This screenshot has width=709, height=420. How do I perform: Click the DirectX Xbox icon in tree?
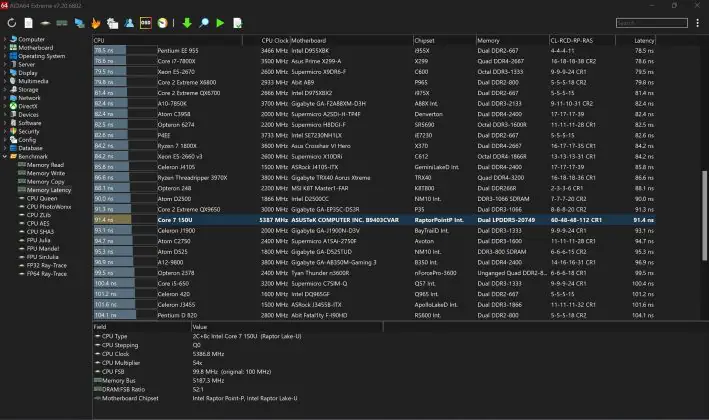14,106
